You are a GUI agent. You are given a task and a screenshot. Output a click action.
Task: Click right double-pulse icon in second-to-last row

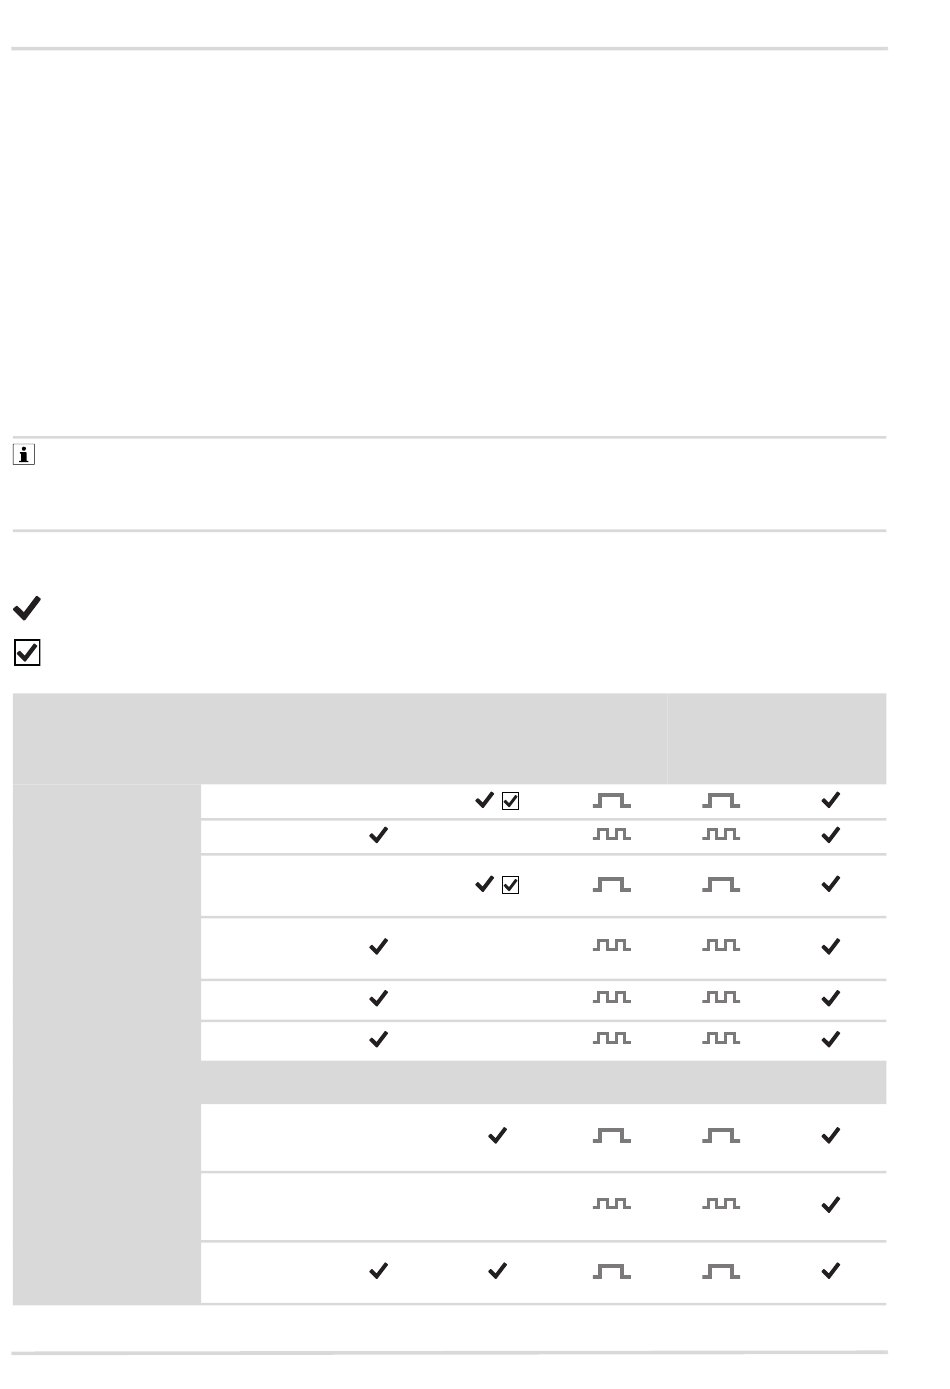pyautogui.click(x=721, y=1204)
